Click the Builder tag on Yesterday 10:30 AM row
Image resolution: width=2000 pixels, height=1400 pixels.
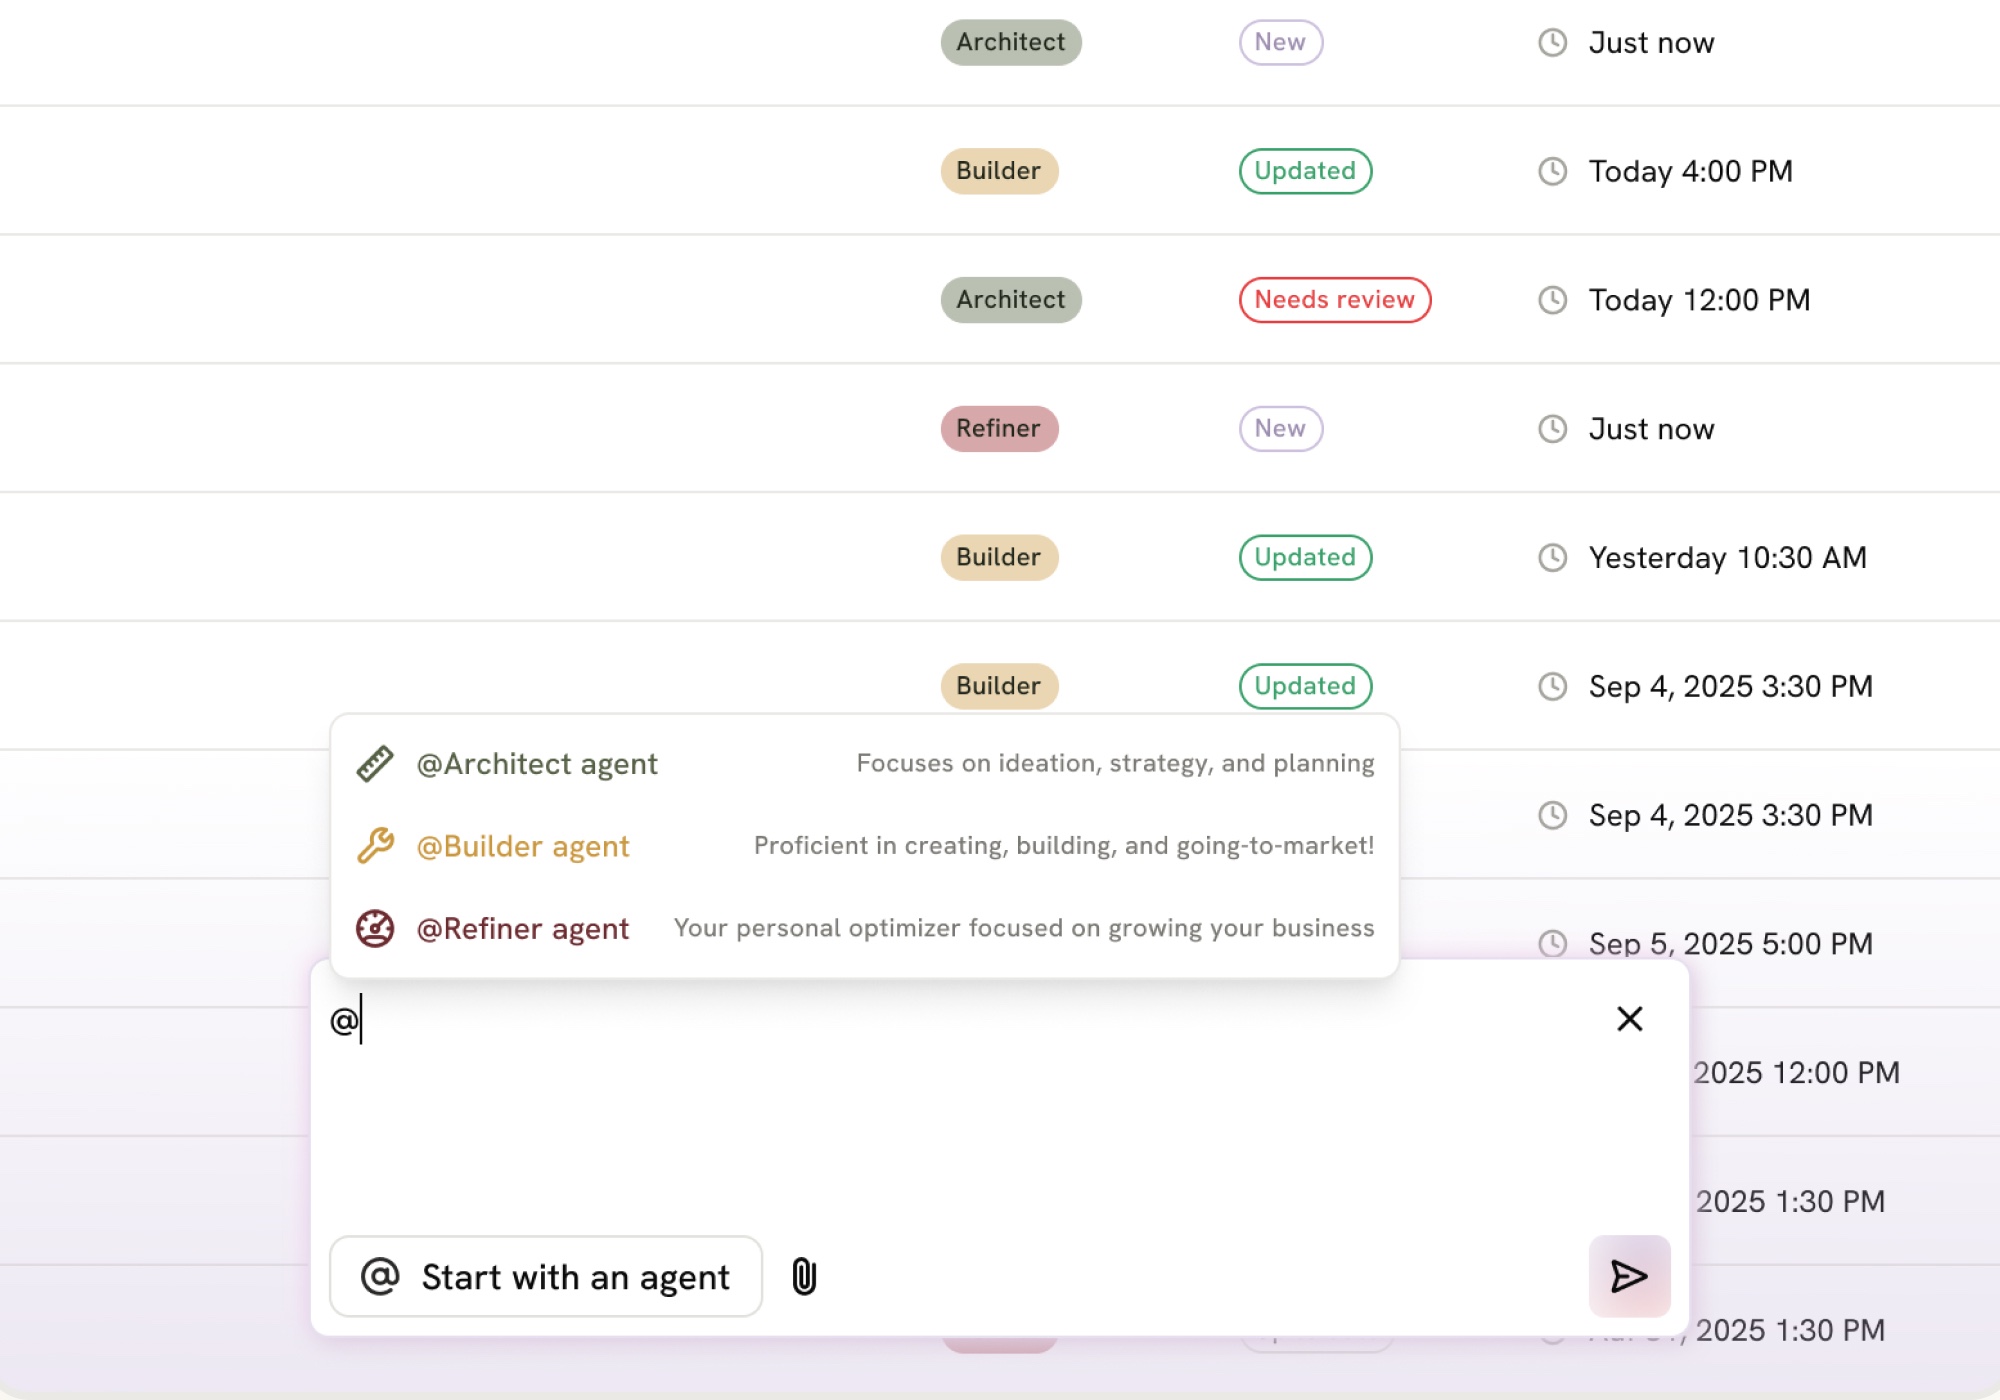tap(998, 557)
